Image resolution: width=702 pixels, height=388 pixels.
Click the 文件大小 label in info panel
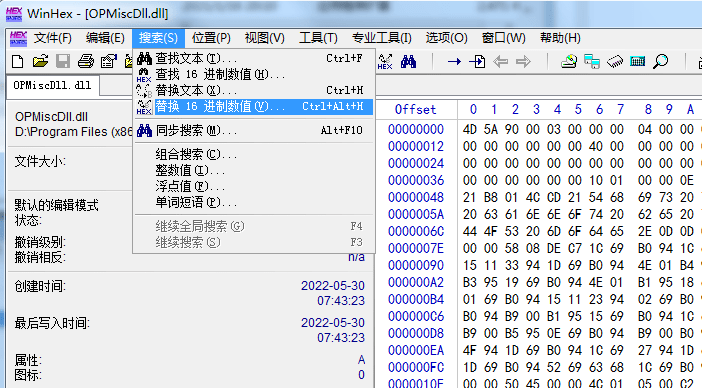pos(40,161)
